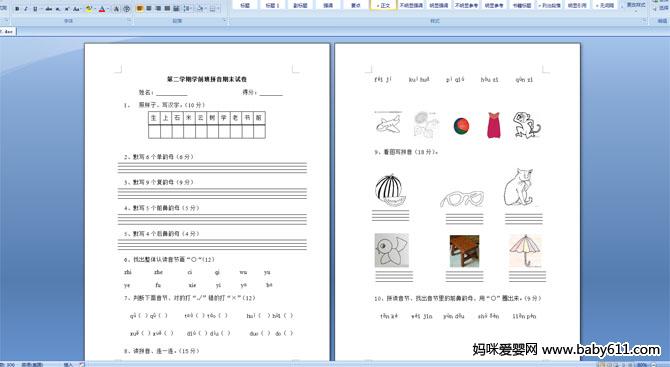Click the name blank line field

[x=172, y=93]
